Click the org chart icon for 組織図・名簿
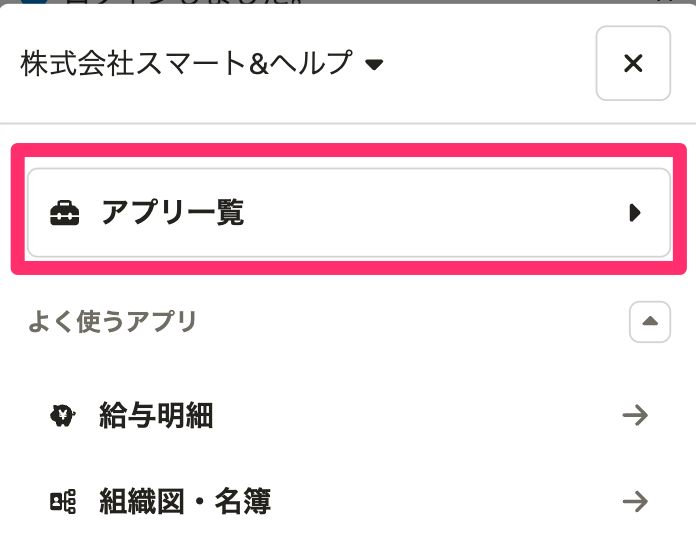 coord(63,501)
